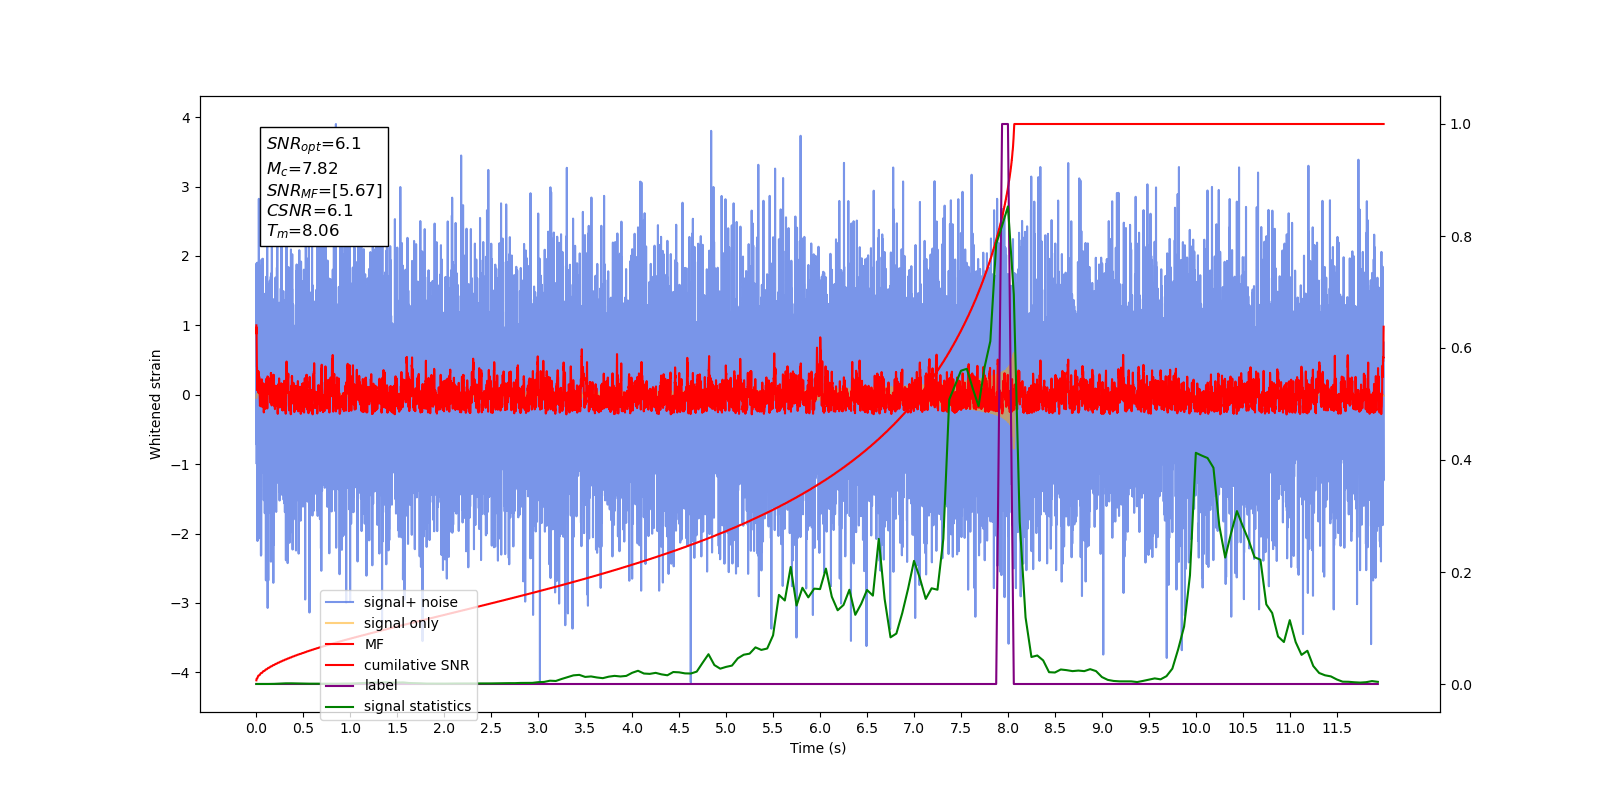Click the blue legend line for signal+ noise
Image resolution: width=1600 pixels, height=800 pixels.
click(x=341, y=602)
